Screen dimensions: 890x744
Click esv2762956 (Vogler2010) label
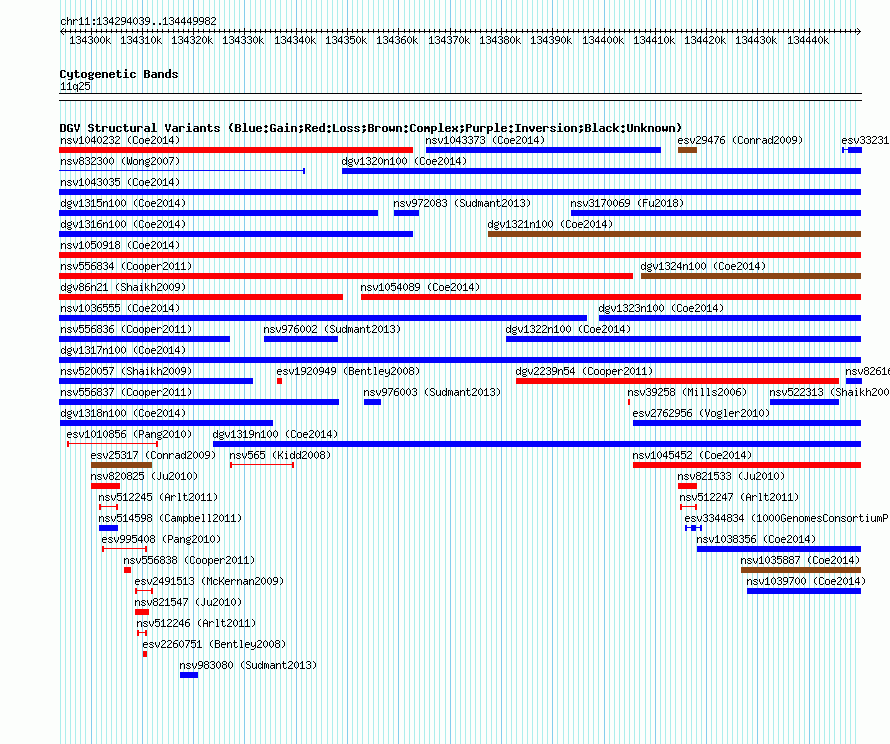(x=701, y=413)
